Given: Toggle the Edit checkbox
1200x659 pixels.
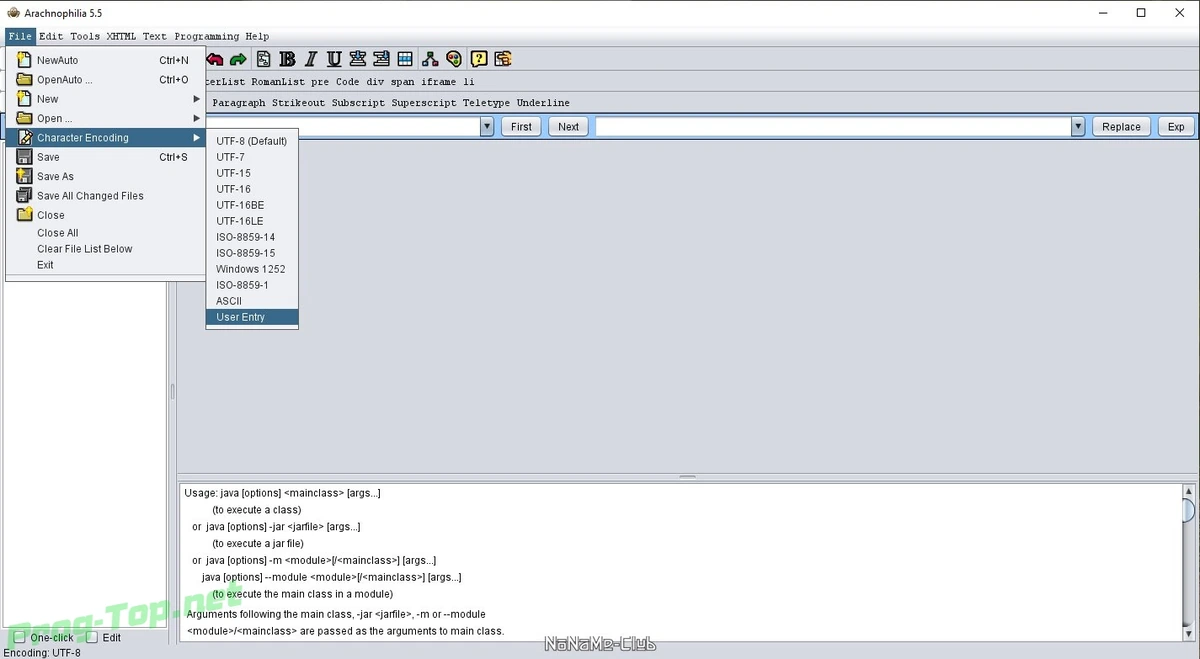Looking at the screenshot, I should pos(92,637).
